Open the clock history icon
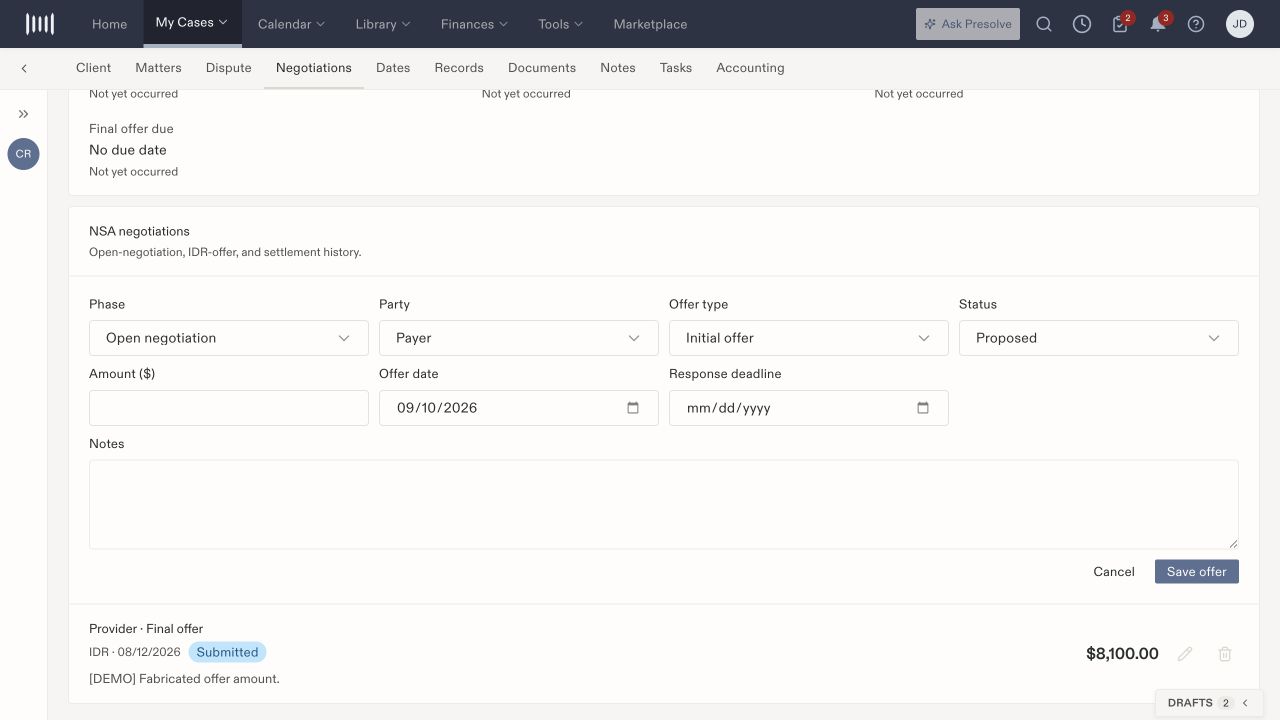This screenshot has height=720, width=1280. [1082, 24]
